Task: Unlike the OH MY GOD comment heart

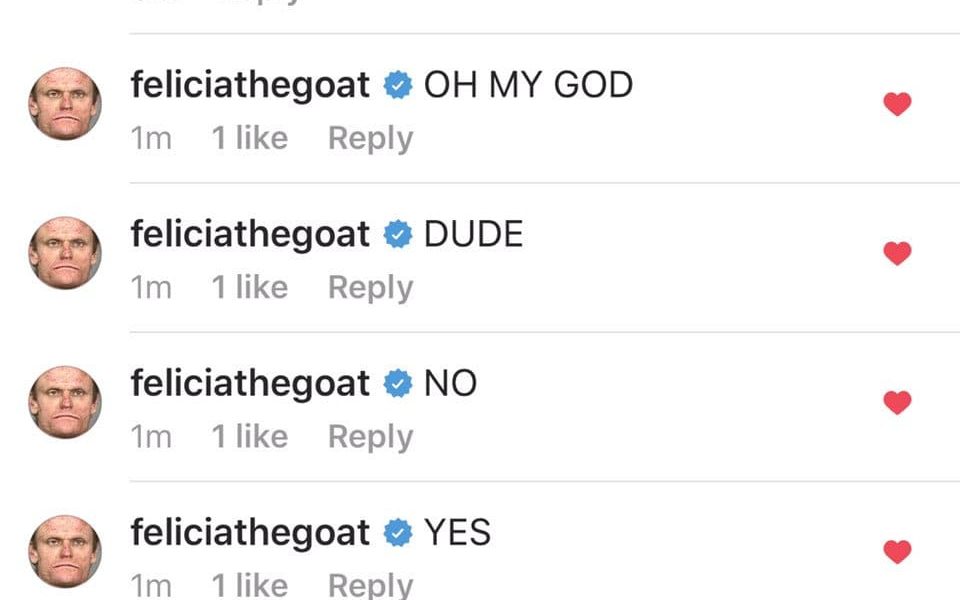Action: 897,103
